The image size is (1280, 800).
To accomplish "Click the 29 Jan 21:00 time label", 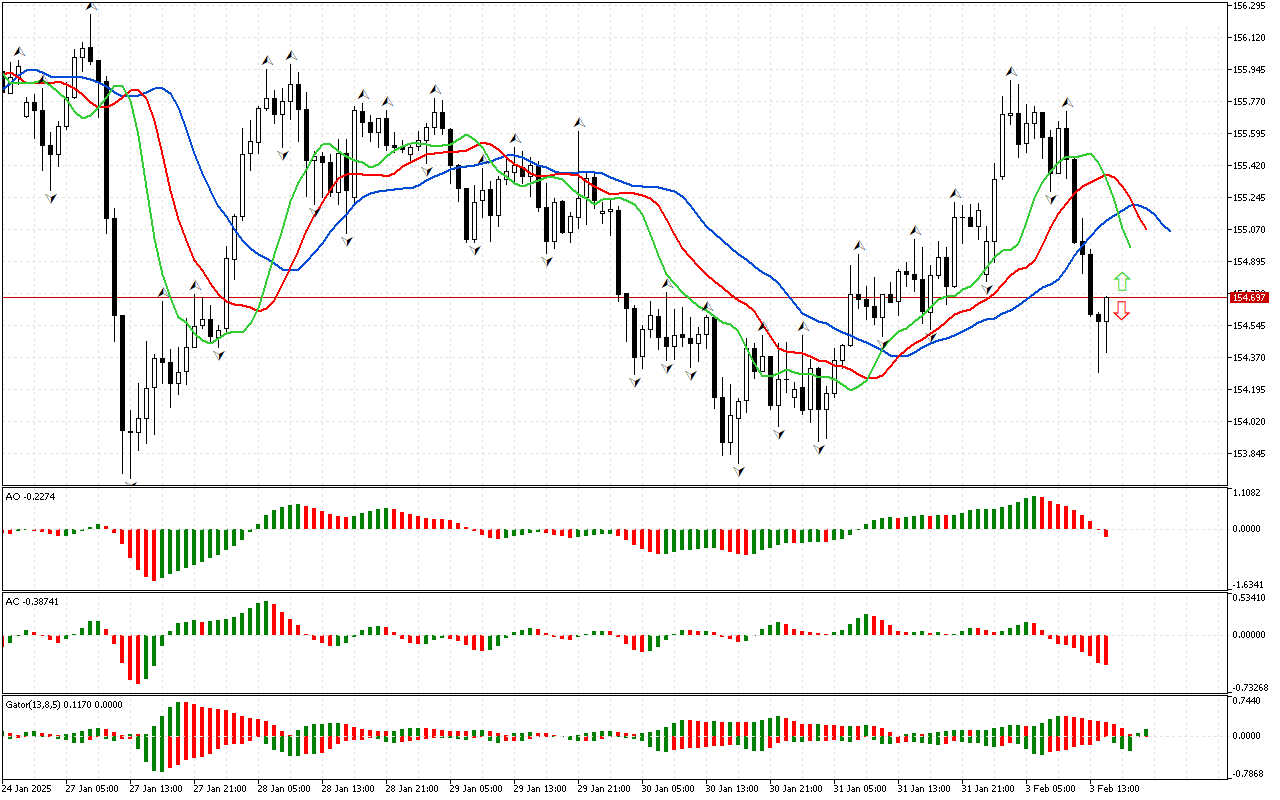I will [604, 789].
